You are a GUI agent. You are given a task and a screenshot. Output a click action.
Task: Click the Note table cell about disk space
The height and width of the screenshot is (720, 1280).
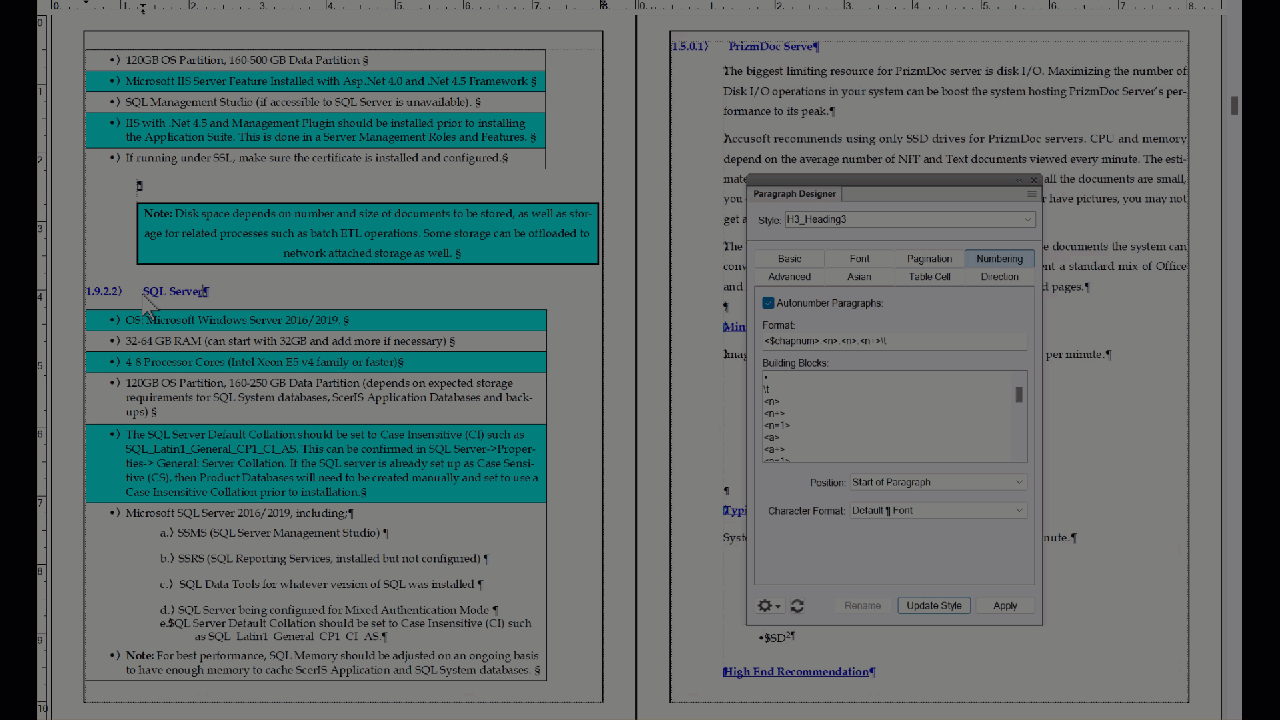(367, 233)
